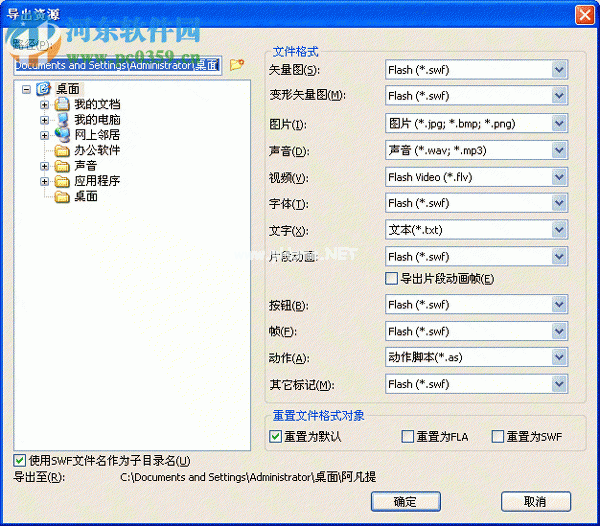The width and height of the screenshot is (600, 526).
Task: Uncheck 重置为默认 checkbox
Action: point(275,436)
